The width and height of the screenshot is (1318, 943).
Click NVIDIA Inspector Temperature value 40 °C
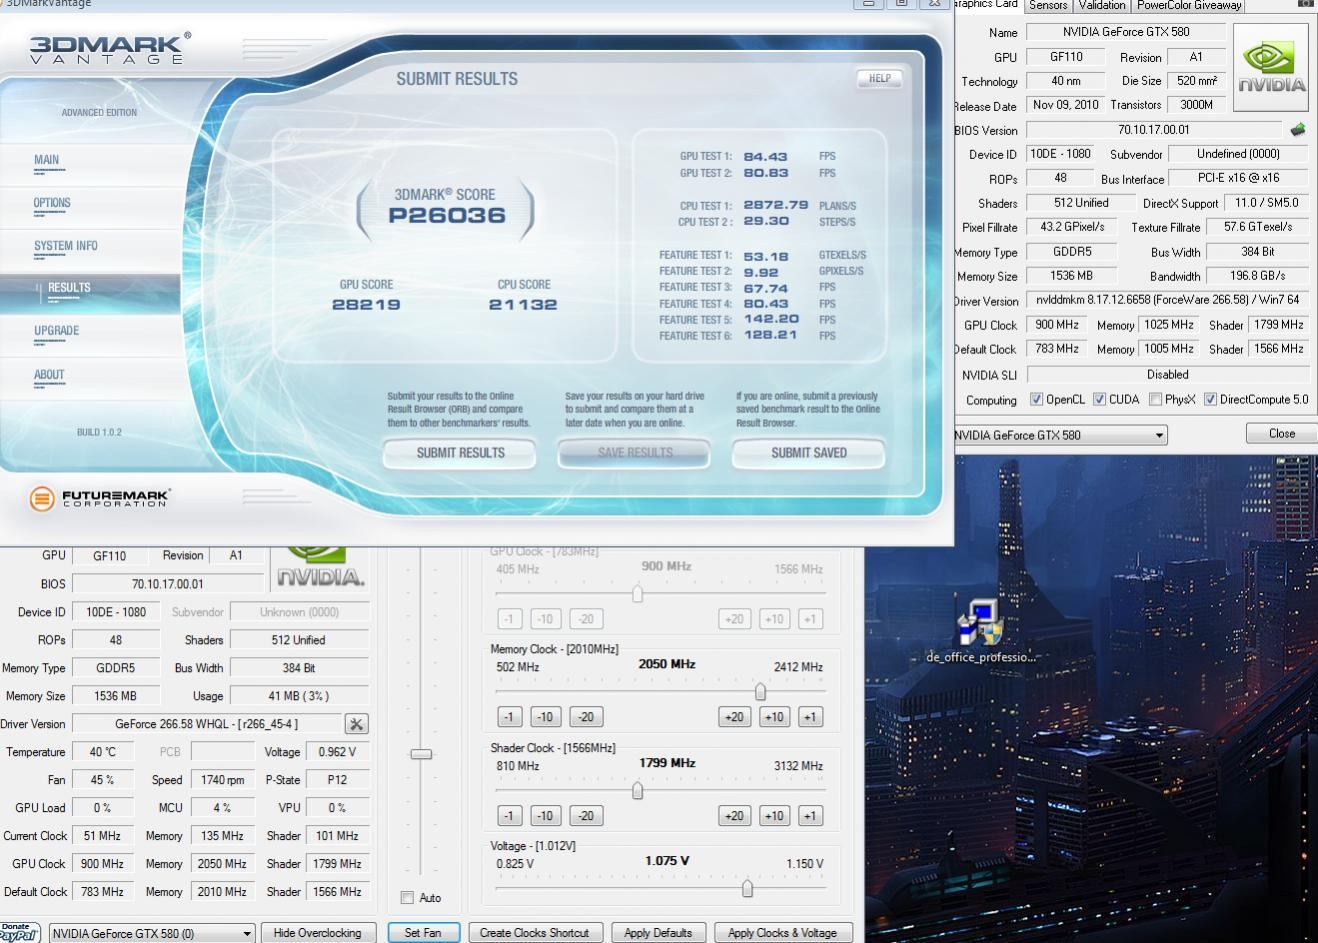[102, 752]
